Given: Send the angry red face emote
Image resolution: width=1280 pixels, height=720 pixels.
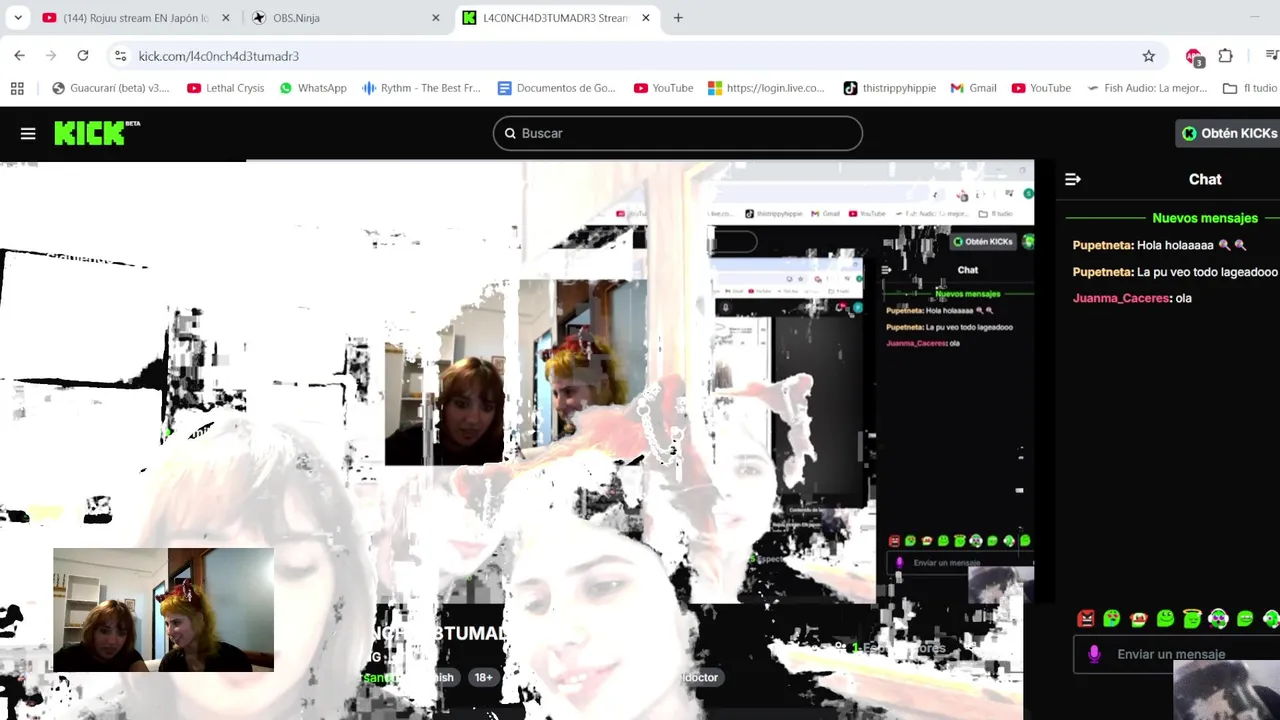Looking at the screenshot, I should coord(1085,619).
